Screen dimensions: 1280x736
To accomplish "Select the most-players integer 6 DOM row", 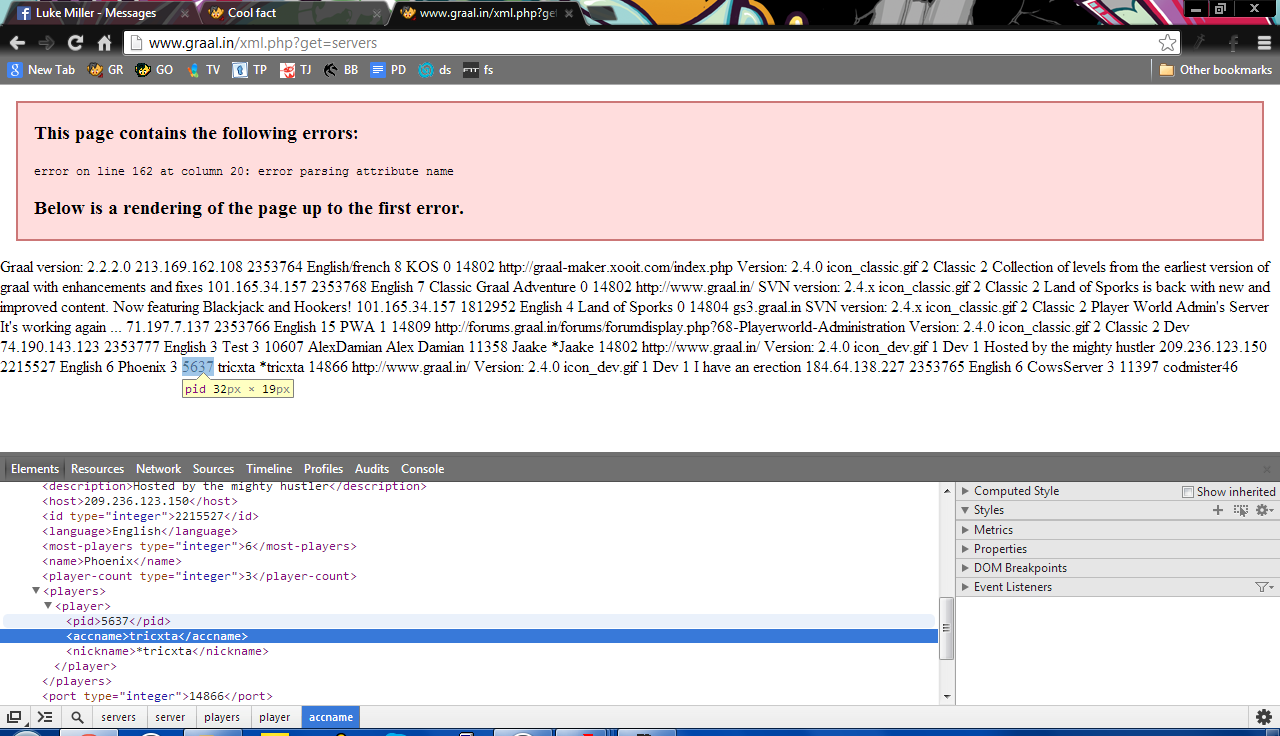I will pyautogui.click(x=470, y=546).
